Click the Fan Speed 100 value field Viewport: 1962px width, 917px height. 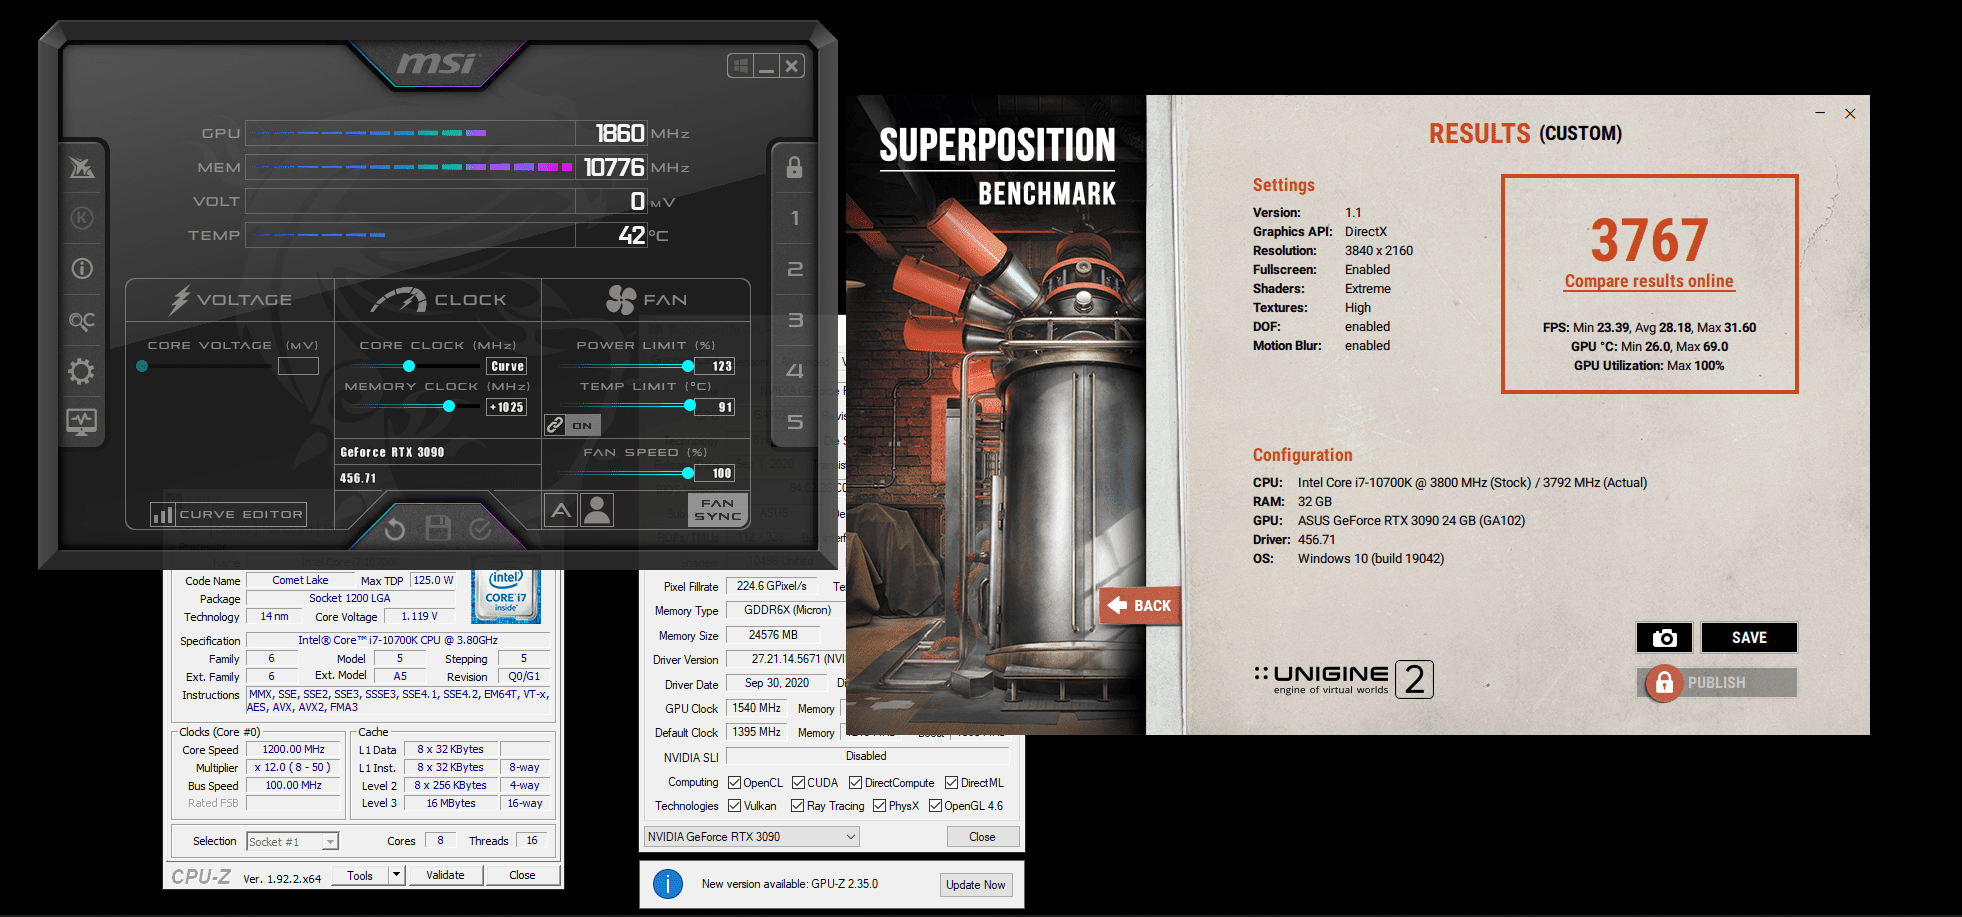pos(716,473)
